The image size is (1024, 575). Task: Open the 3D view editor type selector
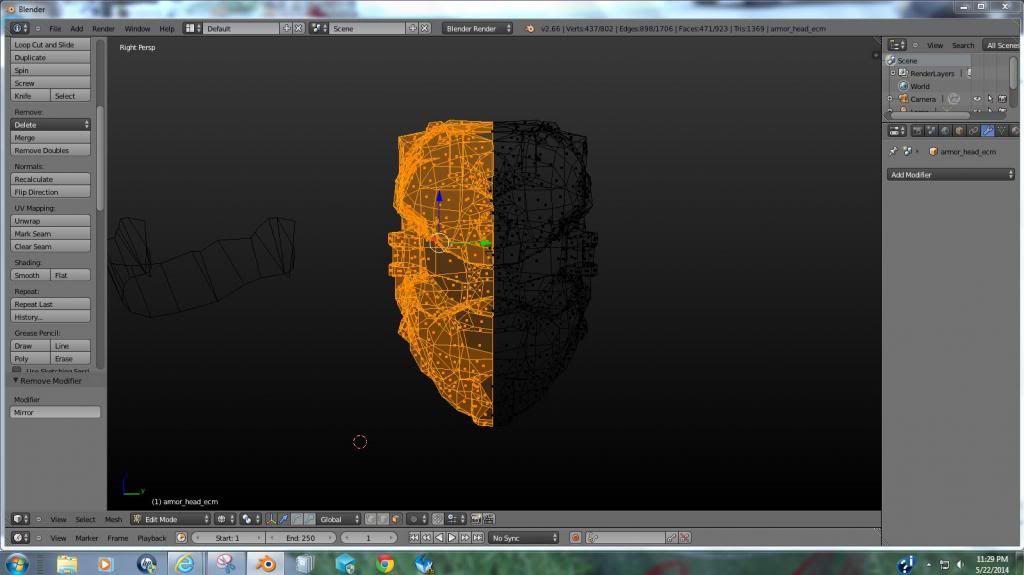coord(21,519)
